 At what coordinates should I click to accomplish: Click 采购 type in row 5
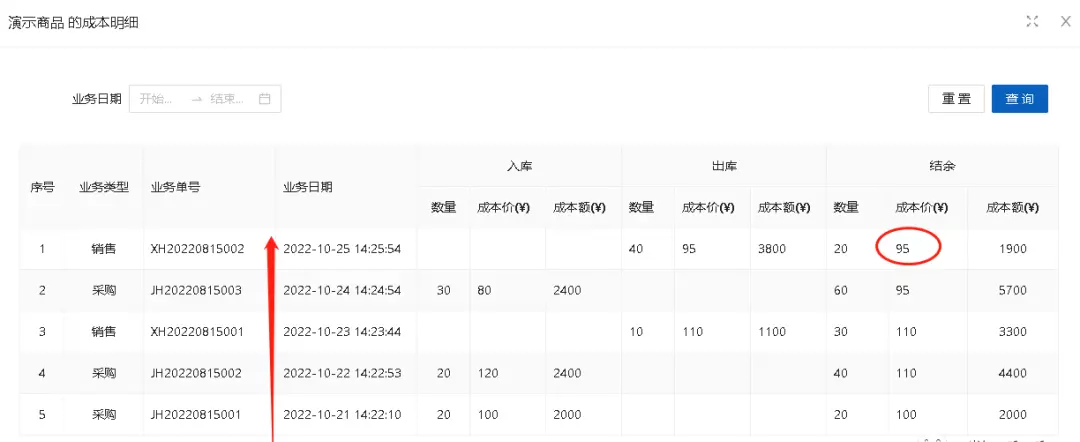click(104, 414)
